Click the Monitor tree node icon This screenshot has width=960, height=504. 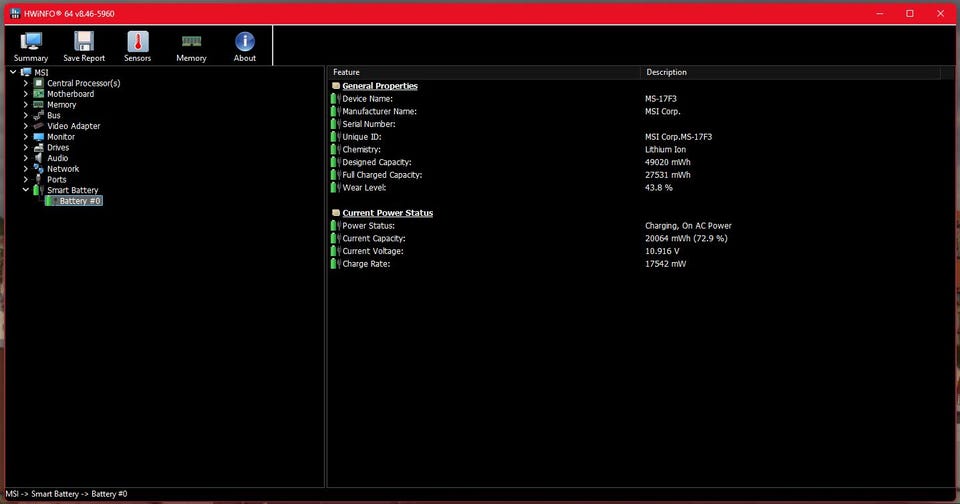pyautogui.click(x=39, y=137)
